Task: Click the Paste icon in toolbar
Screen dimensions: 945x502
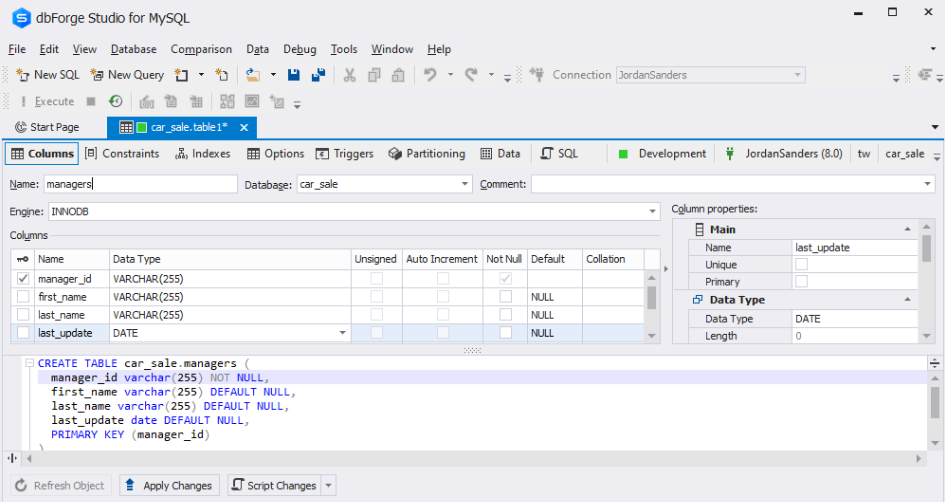Action: (x=398, y=75)
